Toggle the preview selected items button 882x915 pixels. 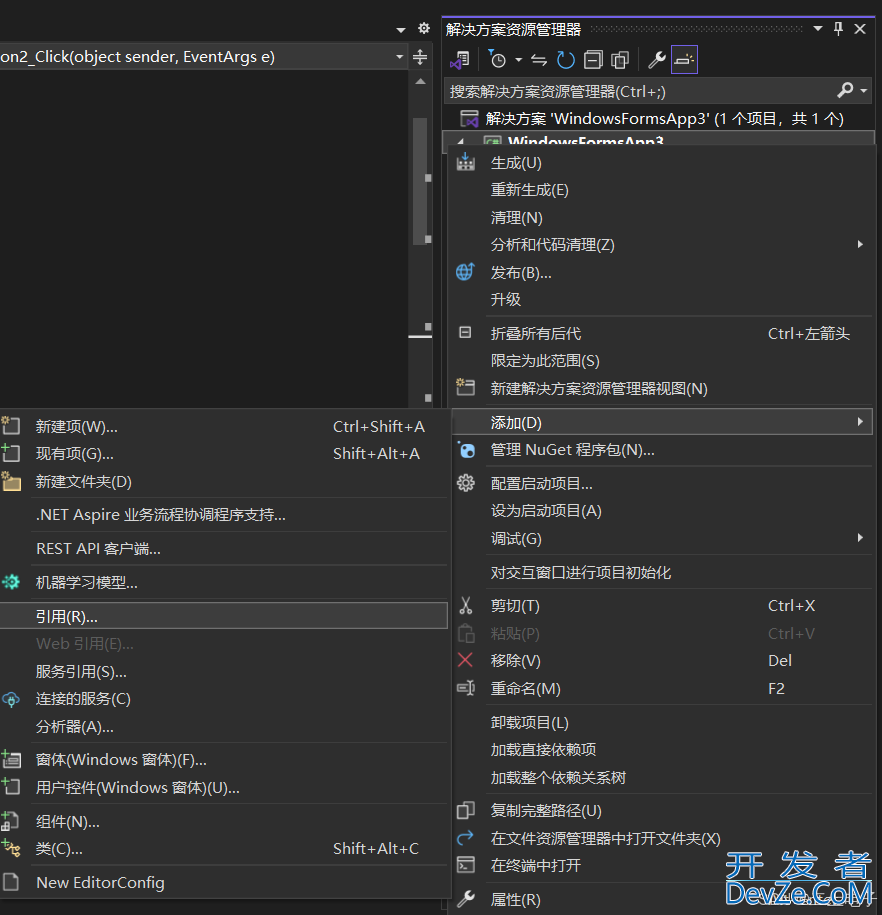[x=684, y=60]
